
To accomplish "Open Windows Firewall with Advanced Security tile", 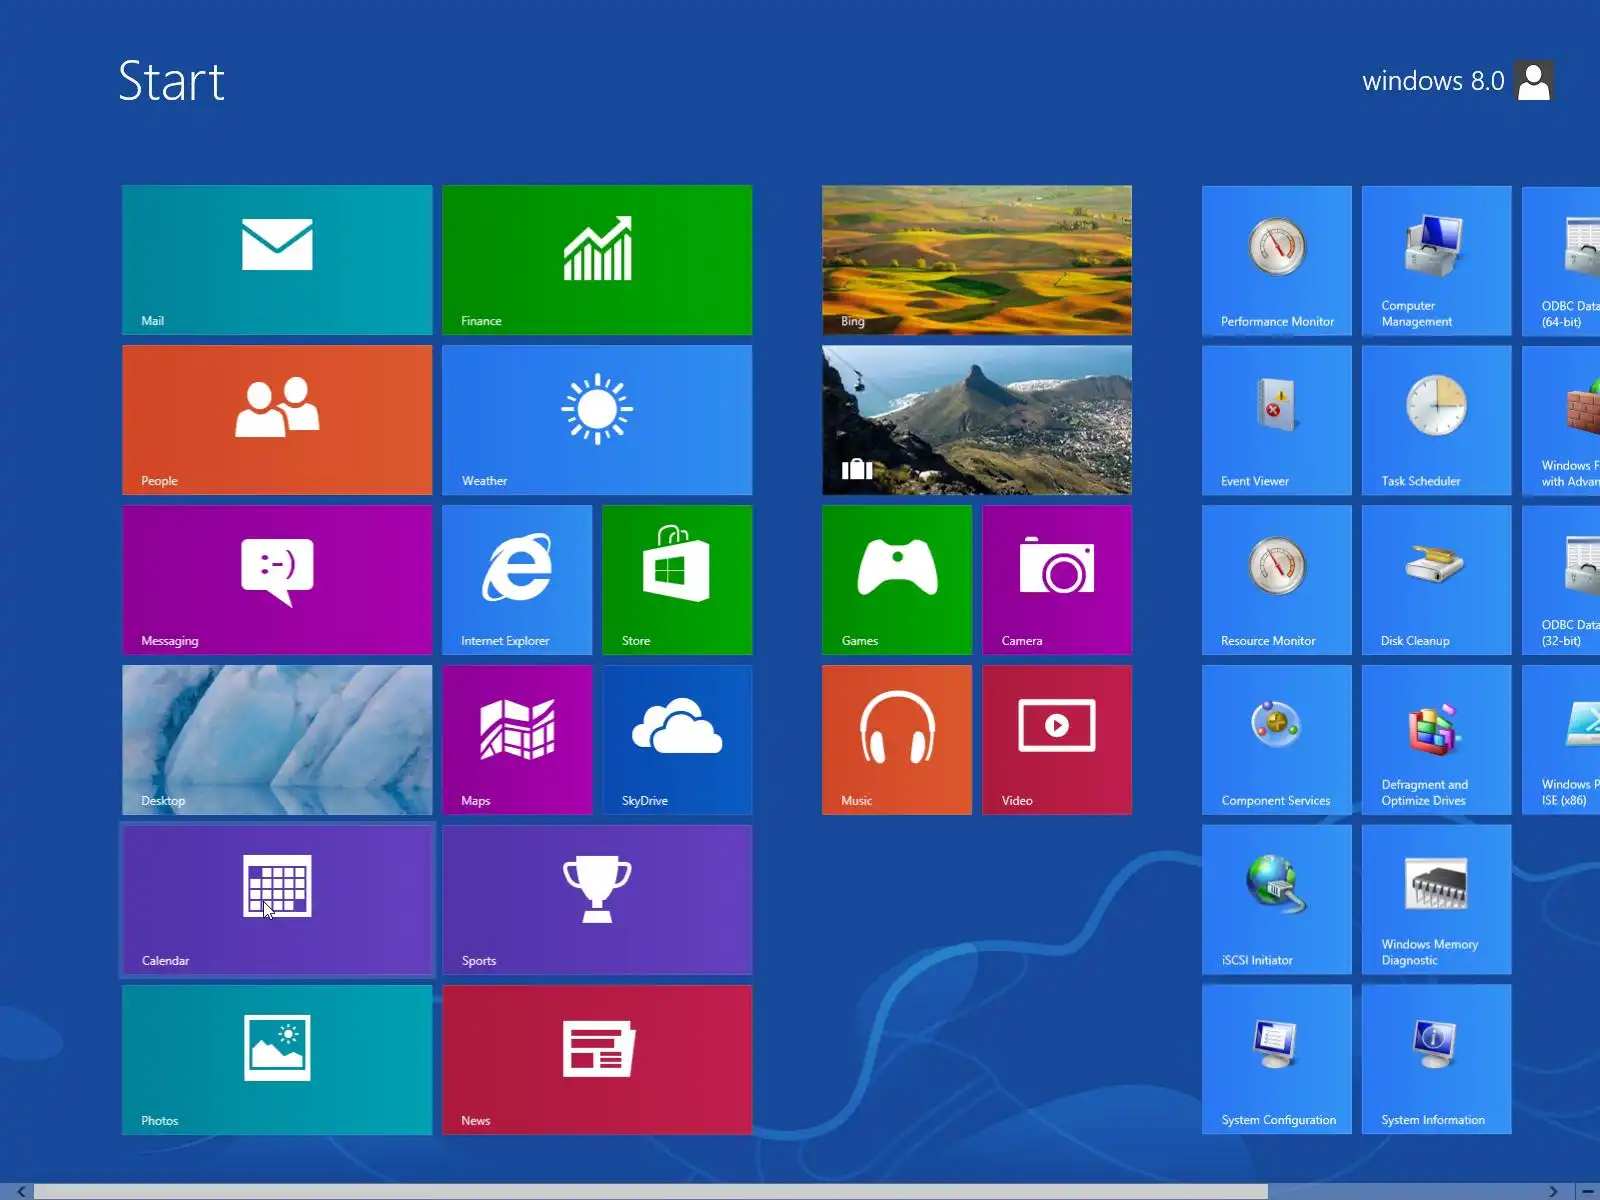I will point(1561,420).
